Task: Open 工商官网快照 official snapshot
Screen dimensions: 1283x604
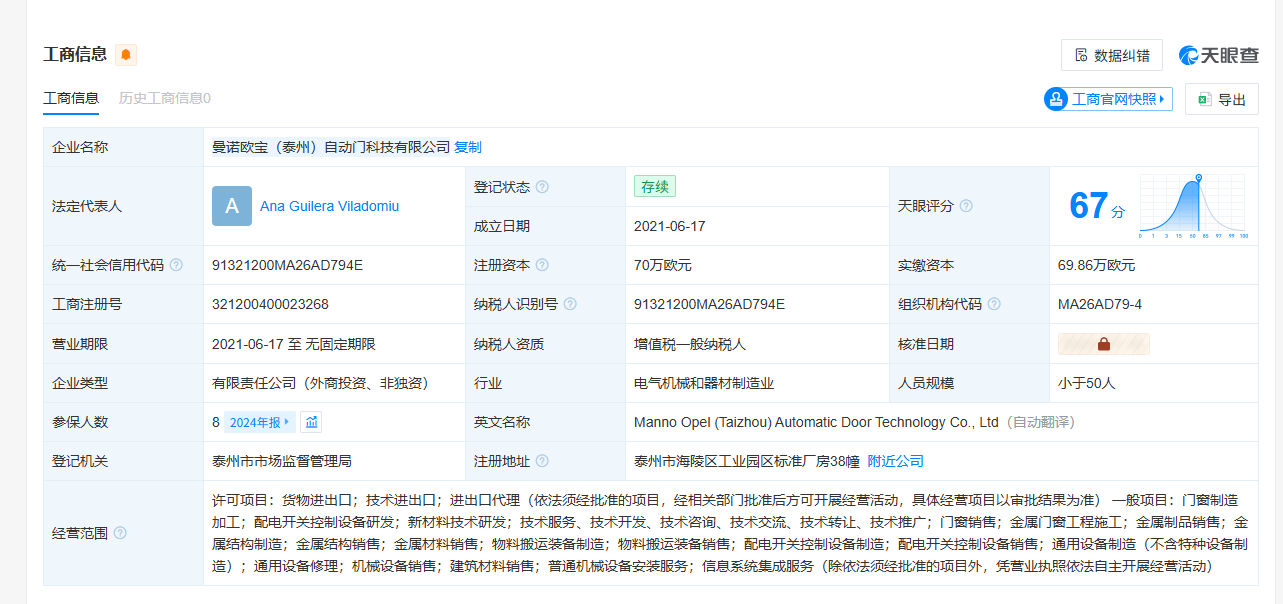Action: point(1108,99)
